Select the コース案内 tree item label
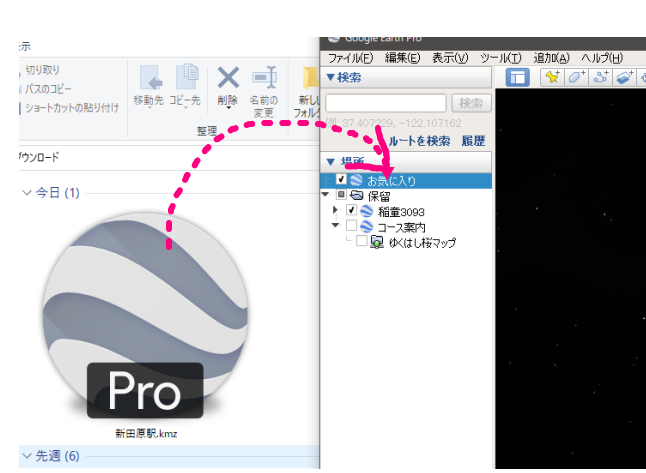The height and width of the screenshot is (473, 646). (x=401, y=227)
